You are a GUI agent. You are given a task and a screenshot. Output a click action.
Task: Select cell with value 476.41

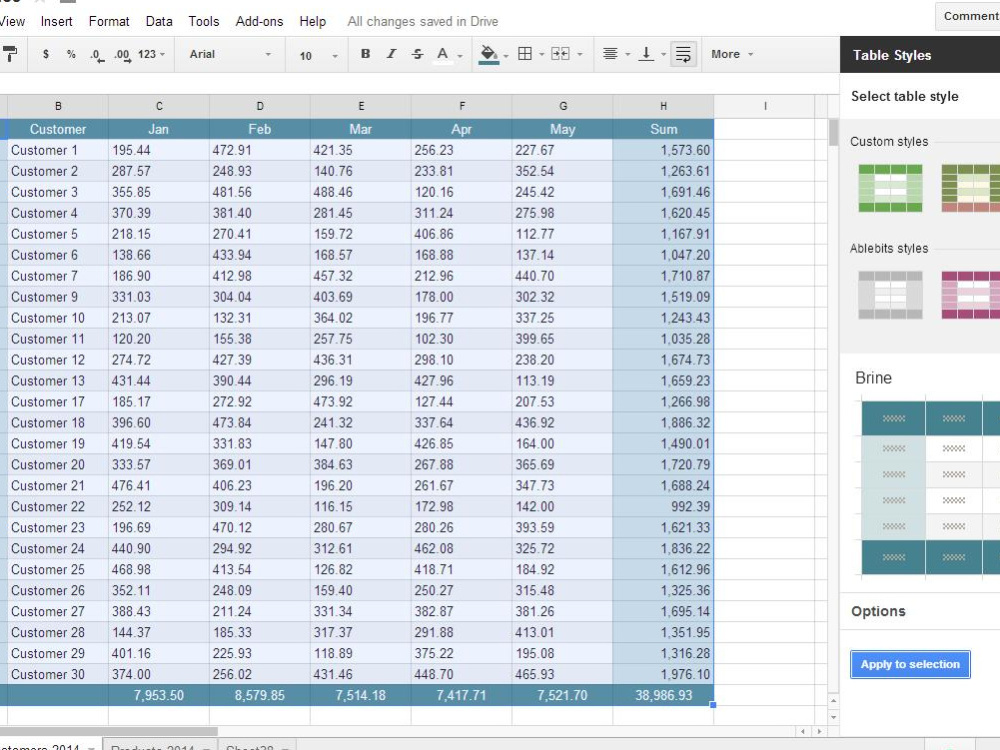pyautogui.click(x=159, y=486)
